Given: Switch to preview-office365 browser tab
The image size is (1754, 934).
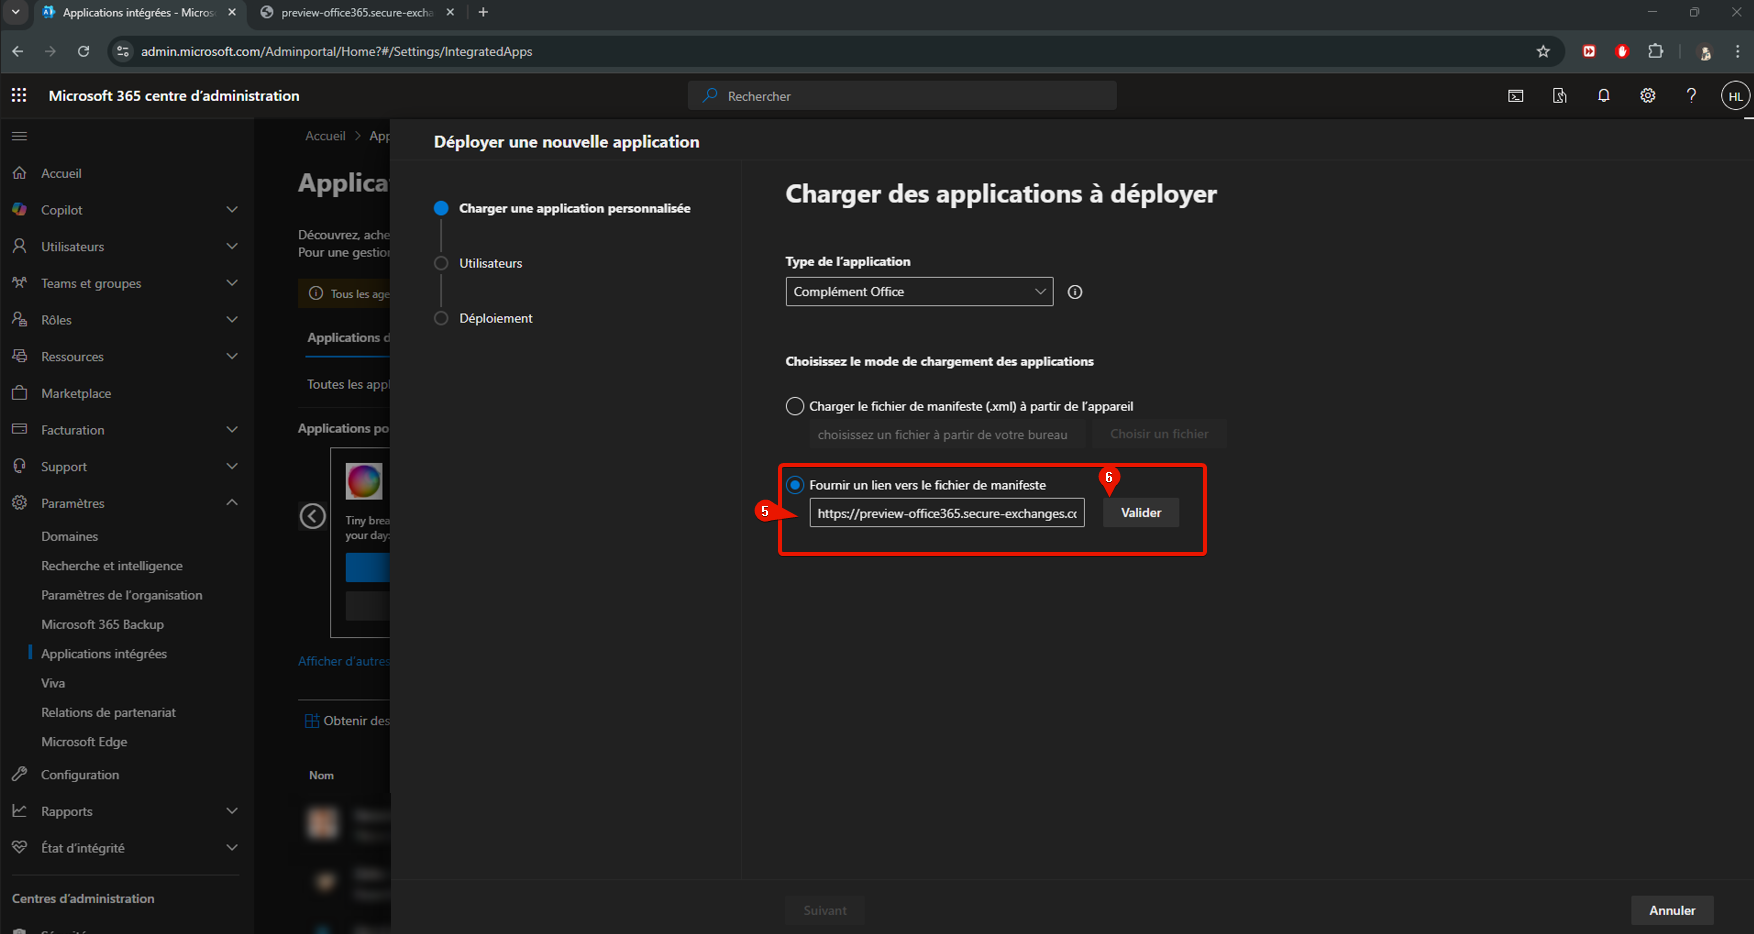Looking at the screenshot, I should tap(356, 12).
